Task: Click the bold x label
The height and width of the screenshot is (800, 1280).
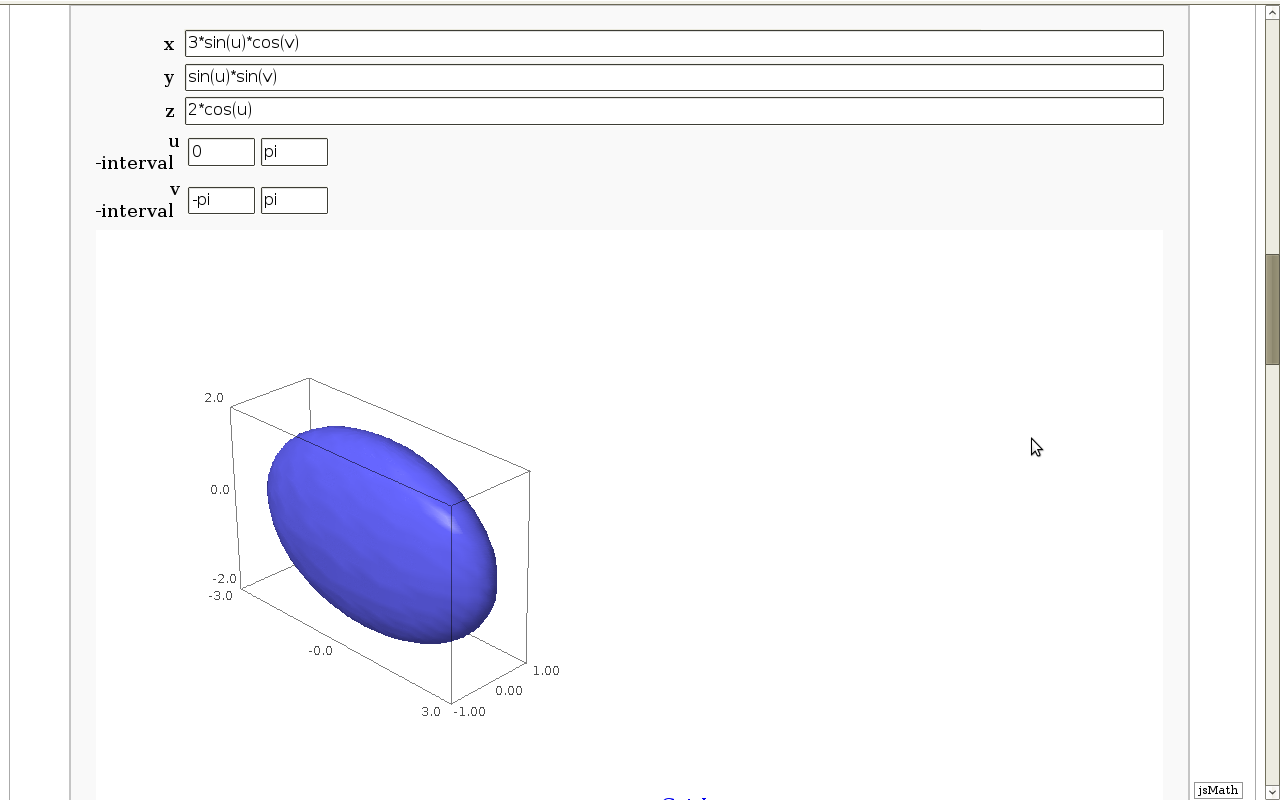Action: point(169,45)
